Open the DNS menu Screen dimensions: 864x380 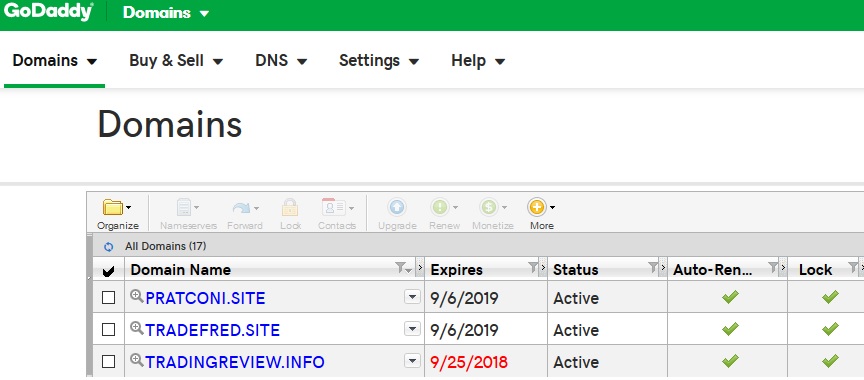click(x=281, y=60)
